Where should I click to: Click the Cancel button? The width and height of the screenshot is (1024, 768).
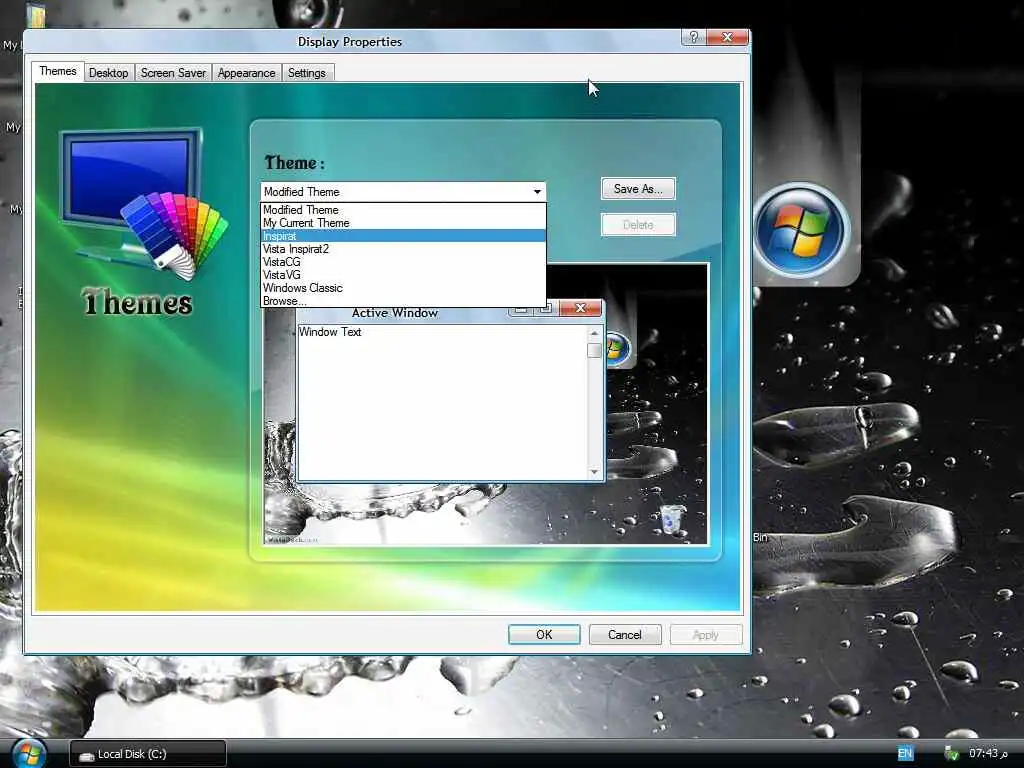point(625,635)
